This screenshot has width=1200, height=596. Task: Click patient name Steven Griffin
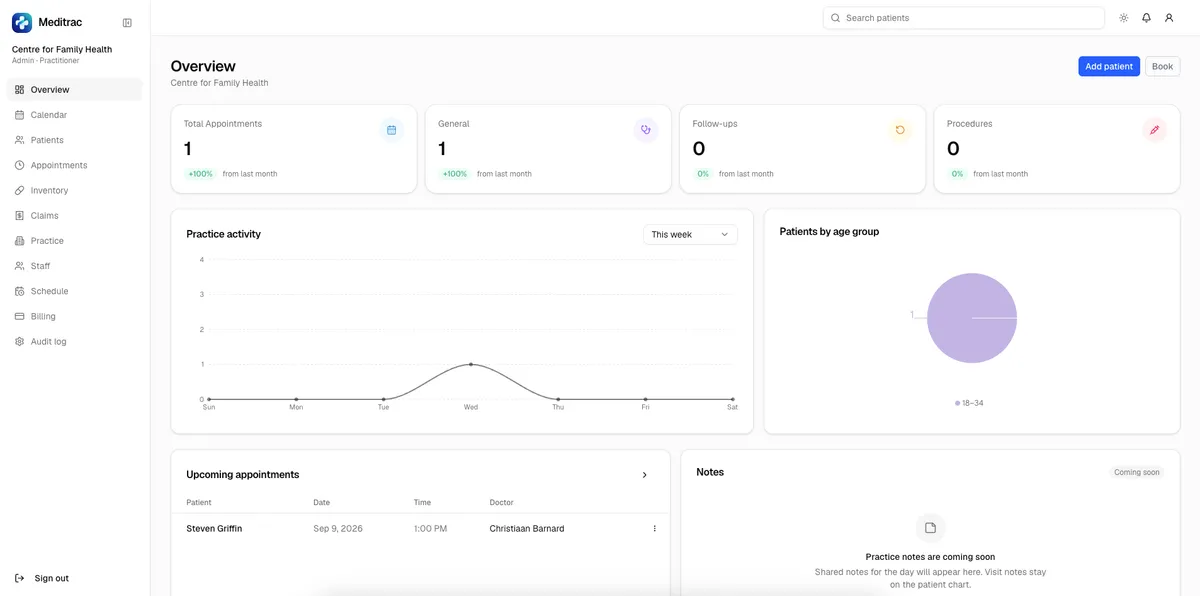click(214, 528)
